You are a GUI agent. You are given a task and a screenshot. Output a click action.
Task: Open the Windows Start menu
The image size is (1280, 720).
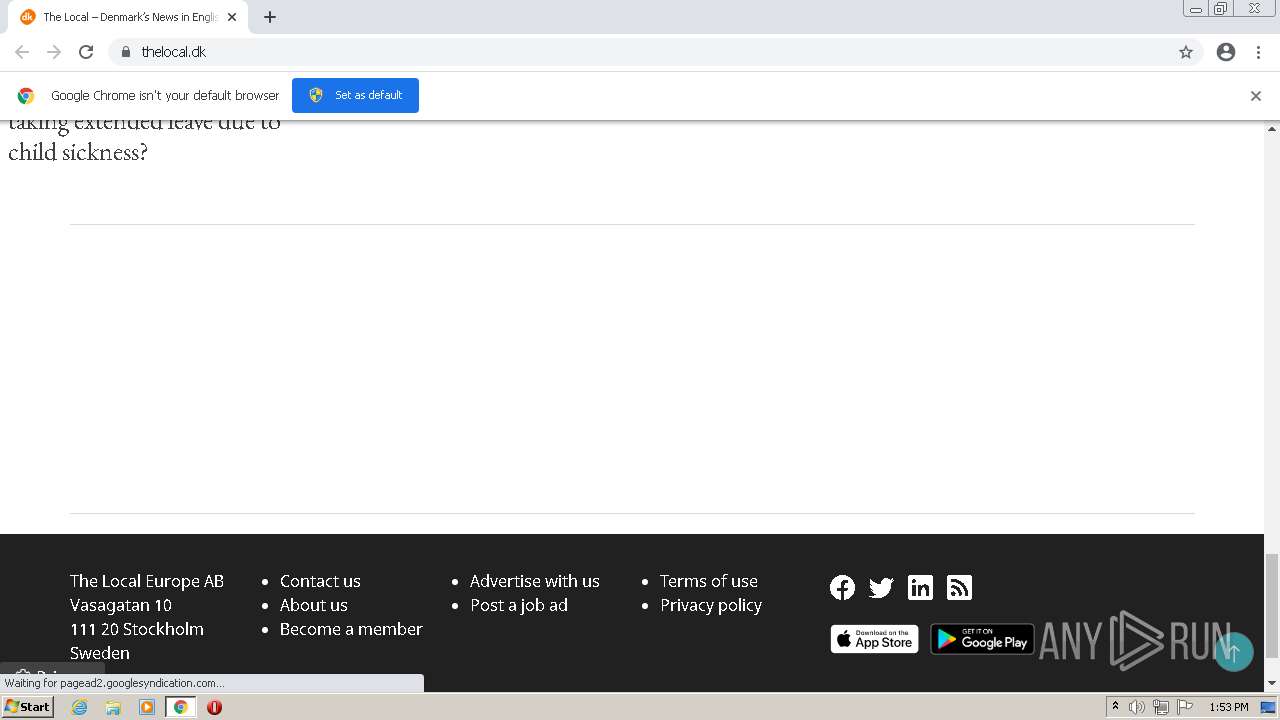[27, 707]
